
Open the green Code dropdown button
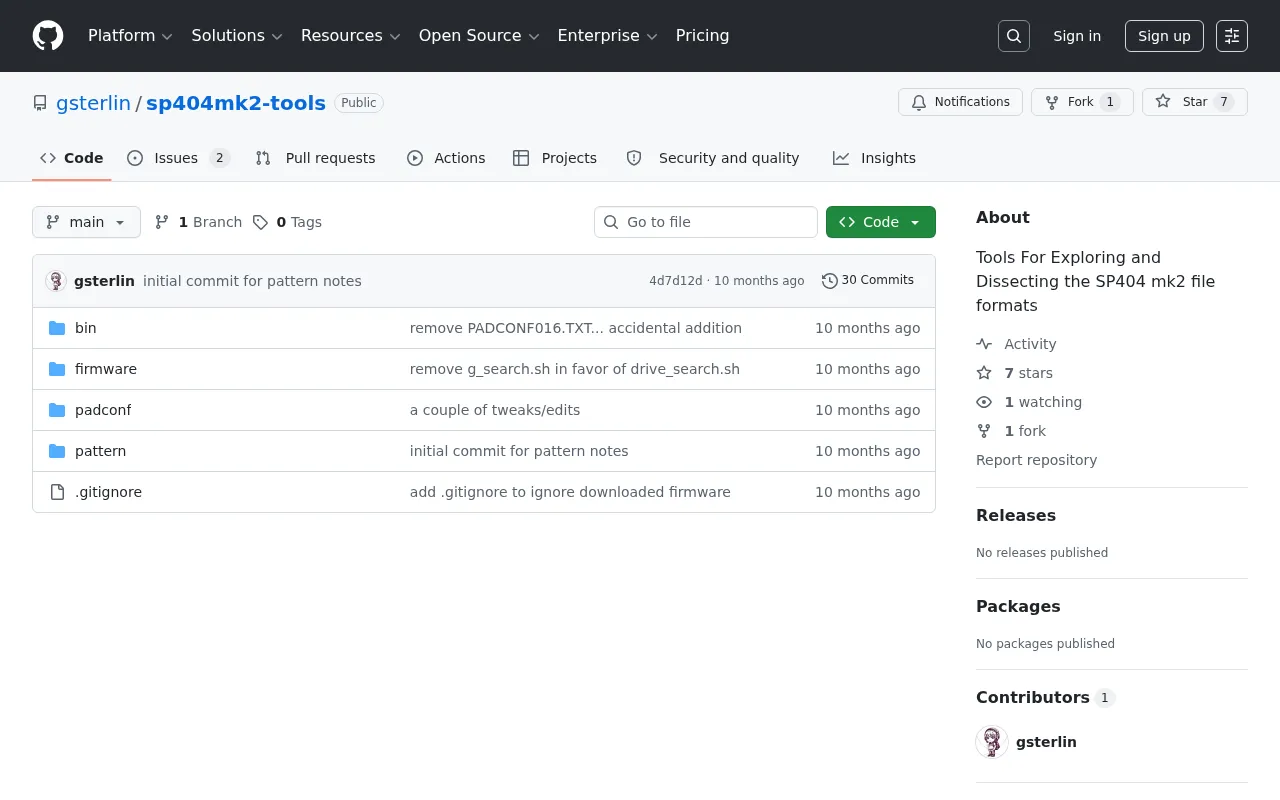point(881,222)
